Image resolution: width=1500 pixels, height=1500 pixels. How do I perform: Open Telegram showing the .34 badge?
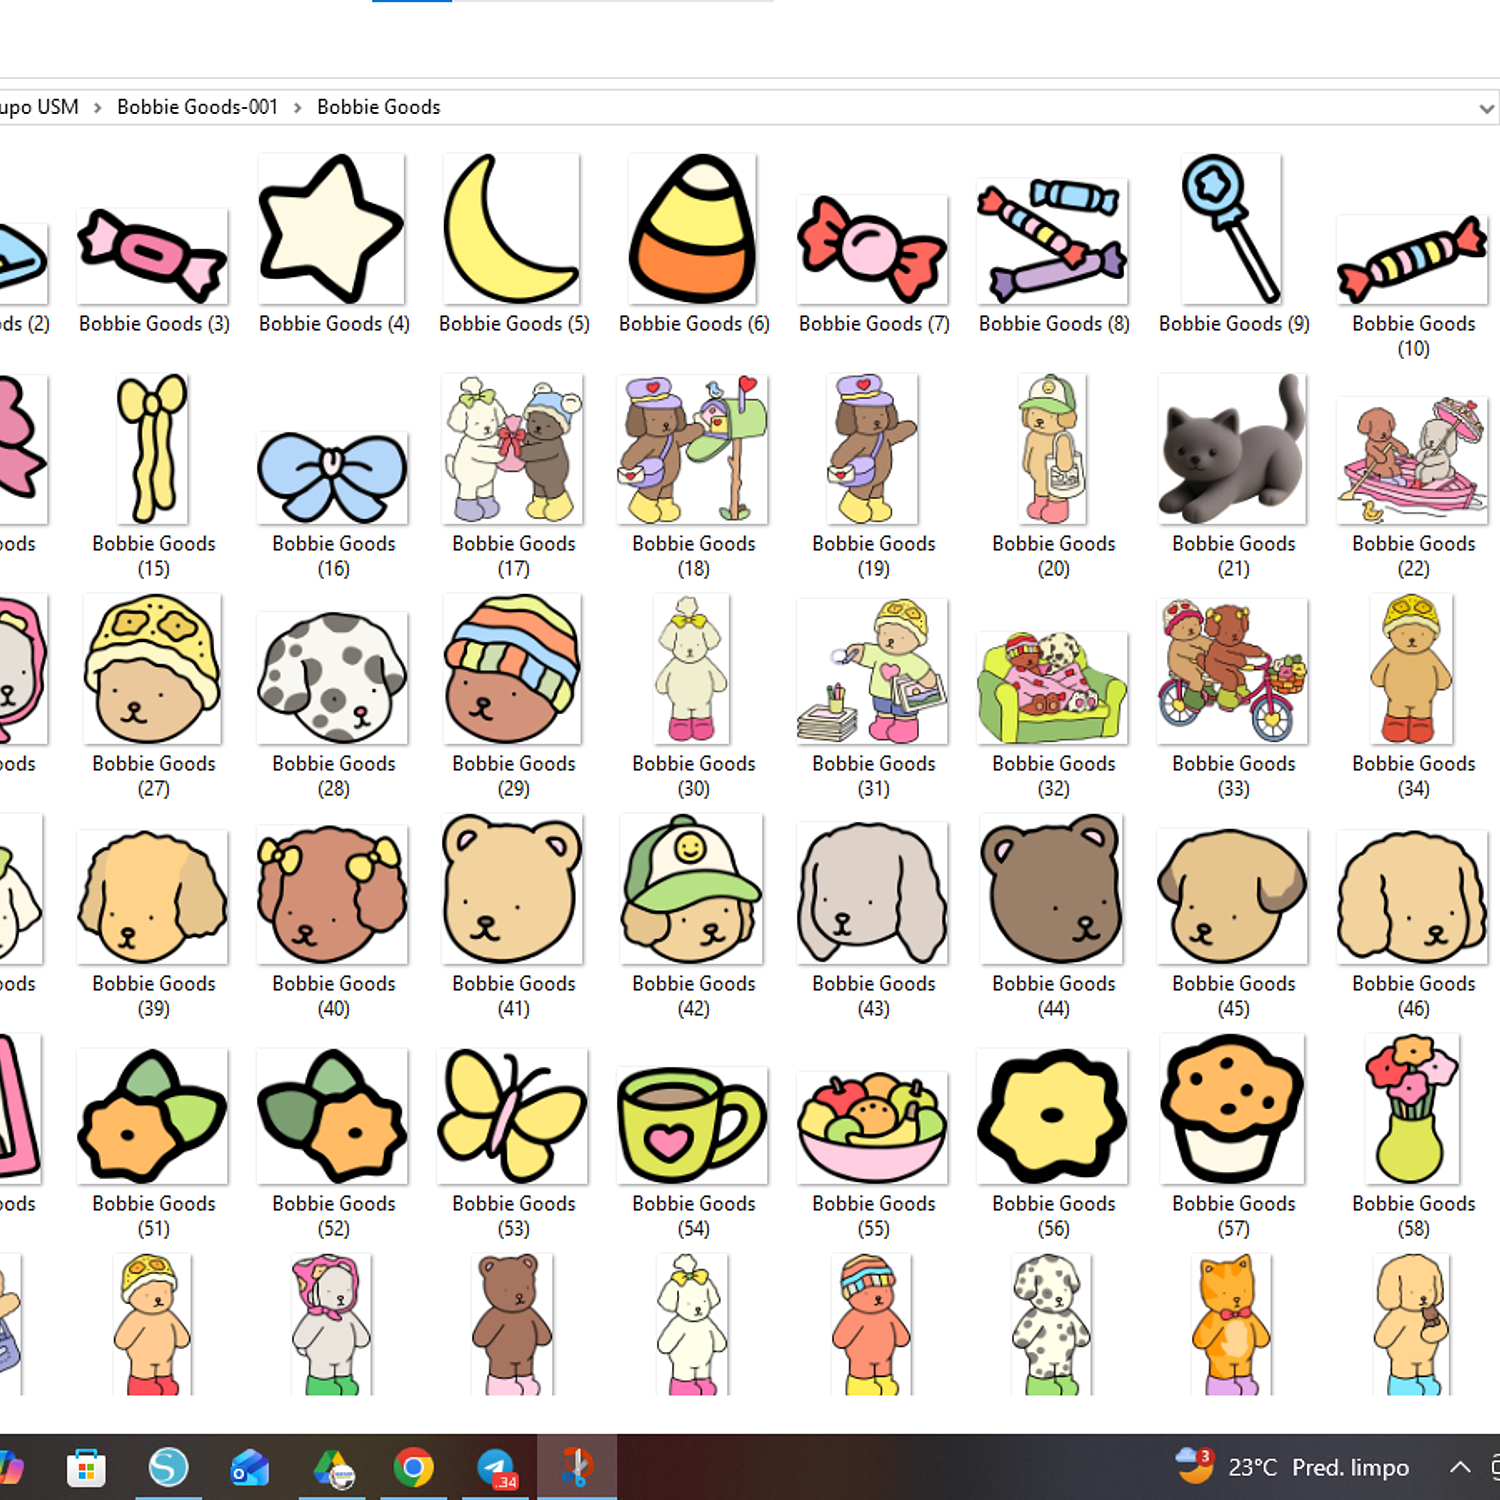tap(493, 1468)
